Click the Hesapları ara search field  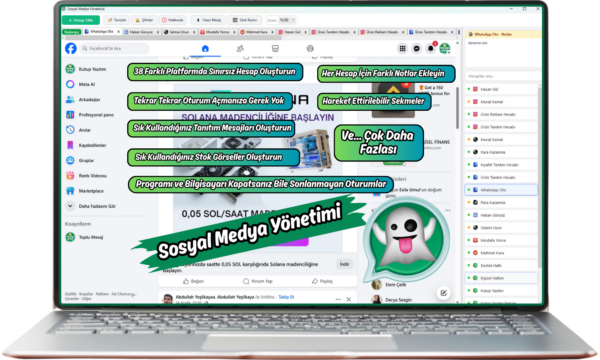pos(502,76)
